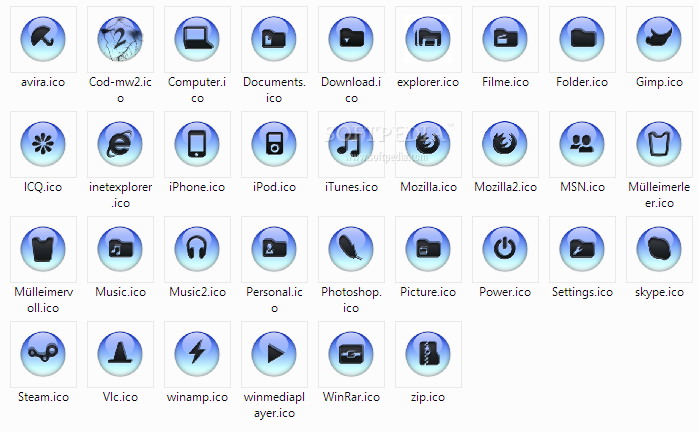The image size is (698, 432).
Task: Select the Mülleimerleer.ico empty bin icon
Action: pyautogui.click(x=659, y=144)
